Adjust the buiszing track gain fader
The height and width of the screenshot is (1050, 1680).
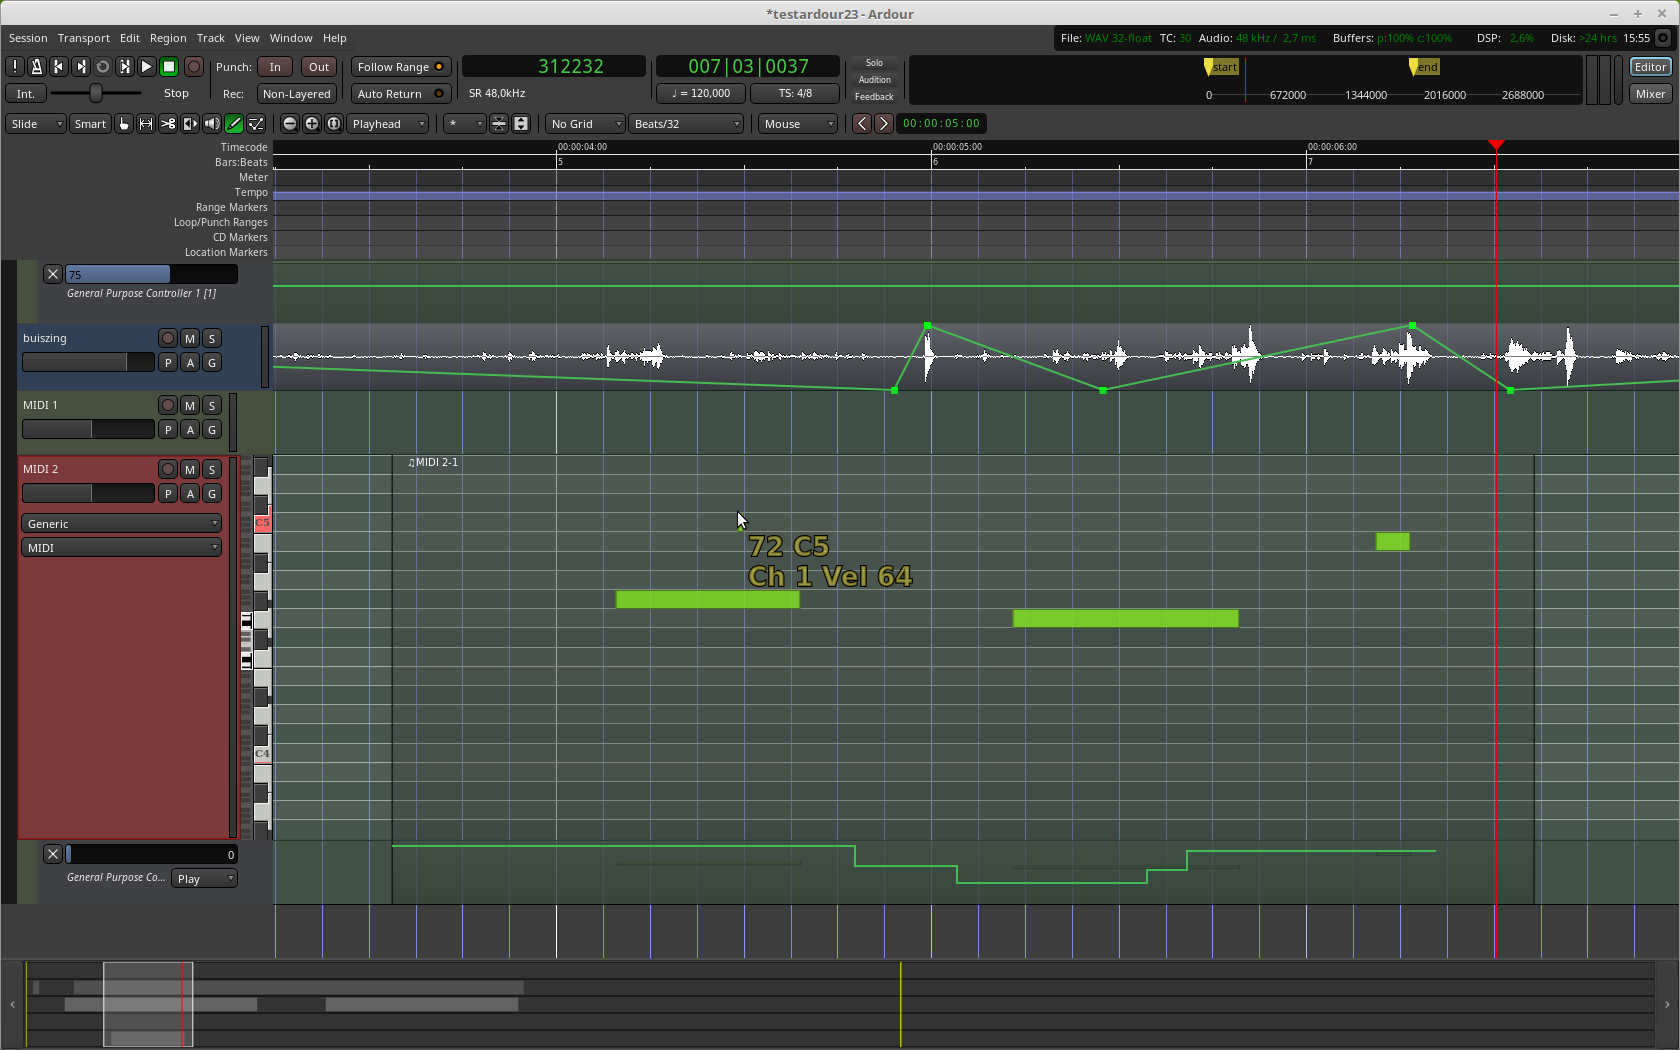click(x=88, y=363)
